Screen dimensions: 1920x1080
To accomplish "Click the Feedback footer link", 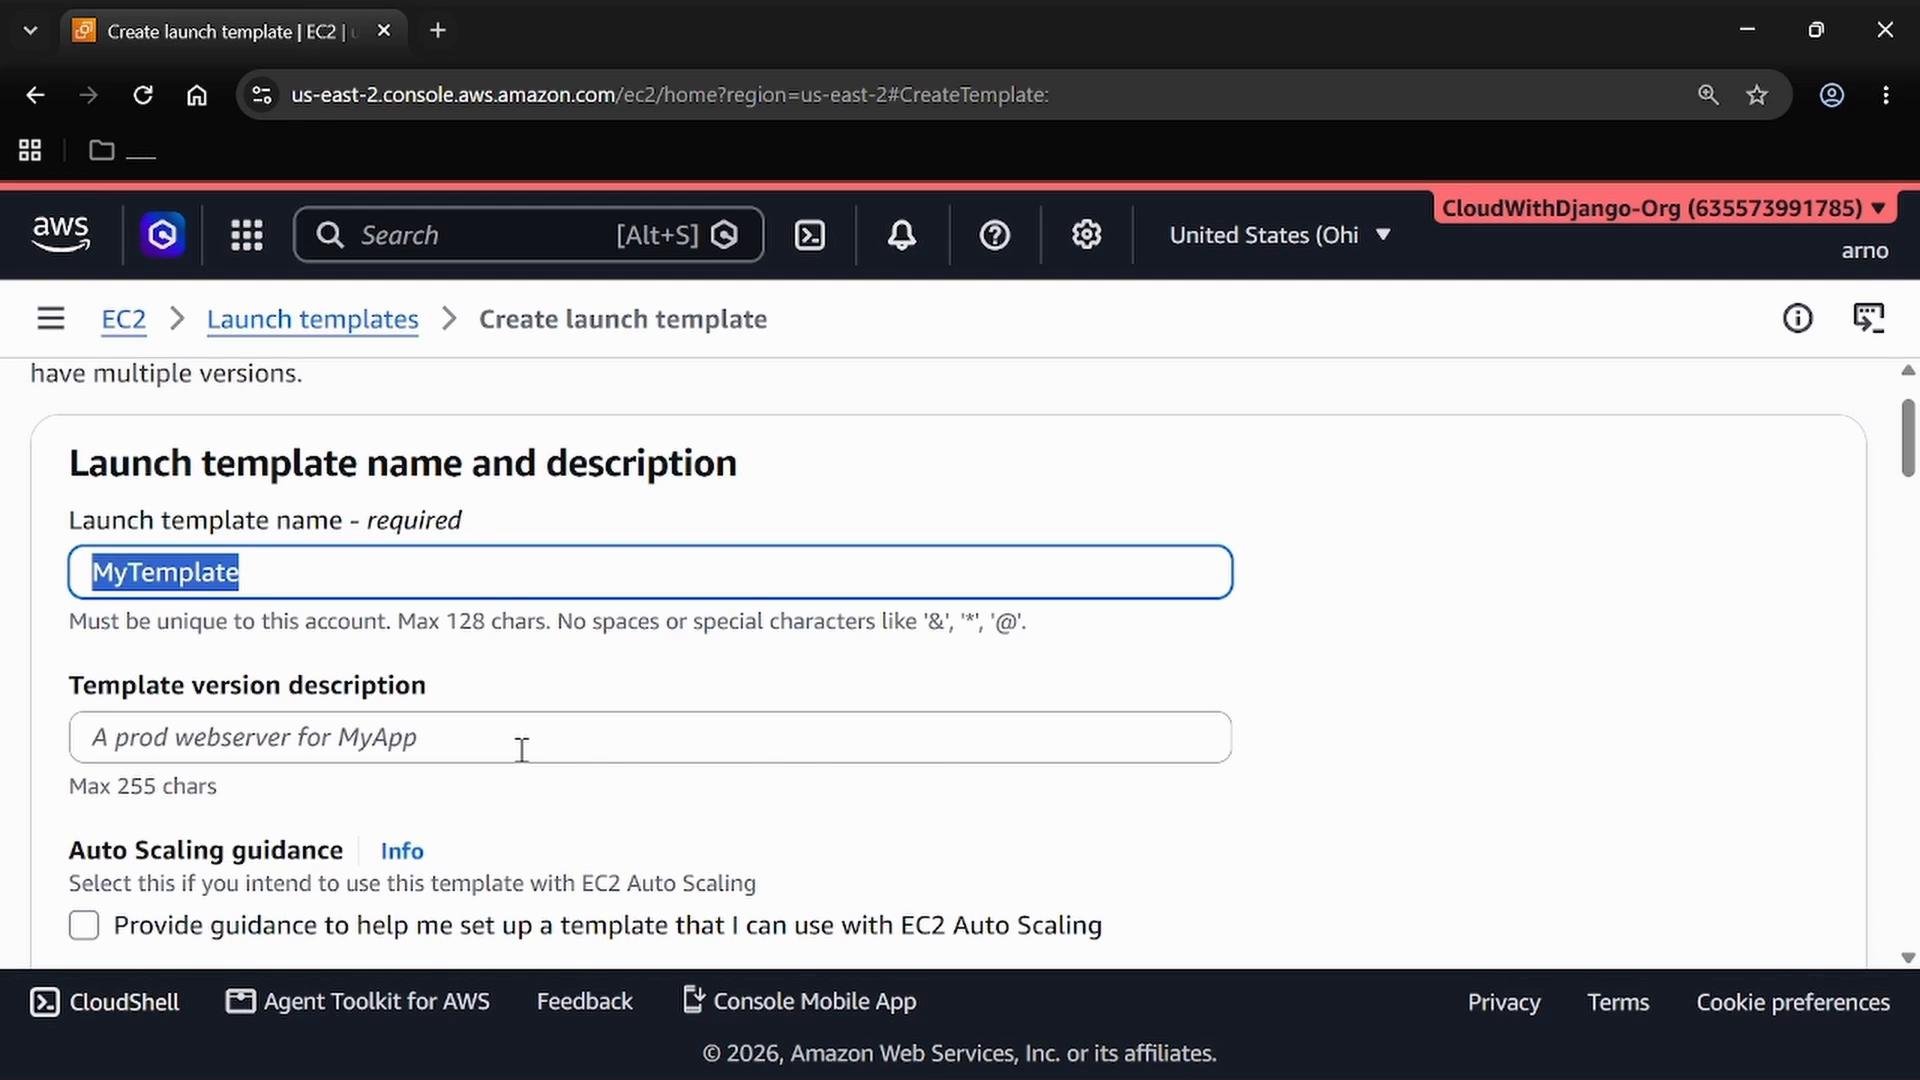I will click(x=585, y=1002).
